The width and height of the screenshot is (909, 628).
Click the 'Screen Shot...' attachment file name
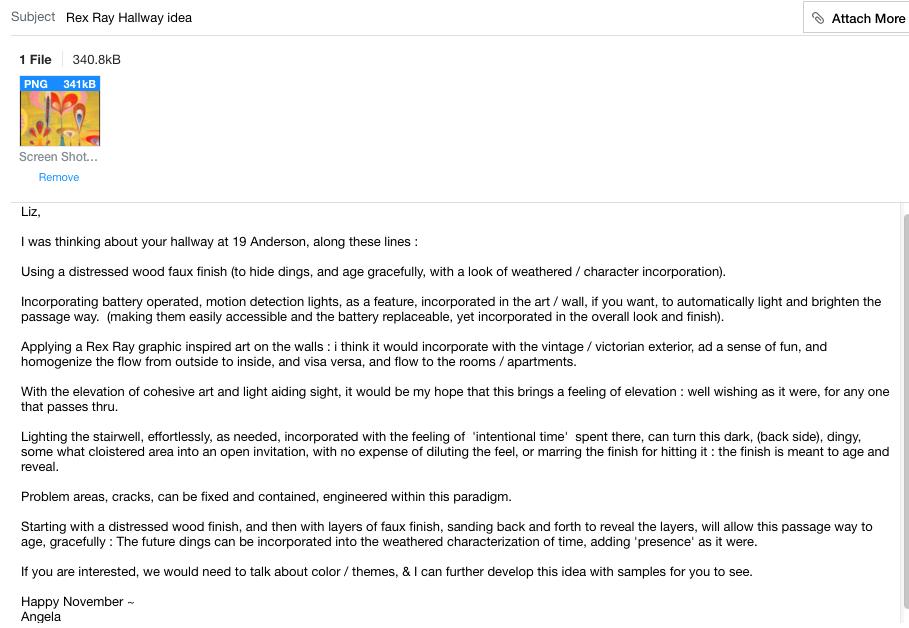[x=58, y=157]
